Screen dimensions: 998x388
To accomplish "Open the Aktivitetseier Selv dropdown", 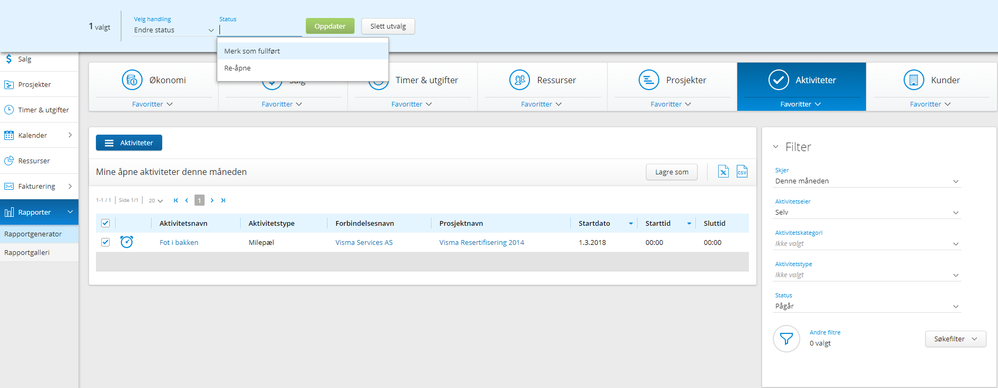I will 867,212.
